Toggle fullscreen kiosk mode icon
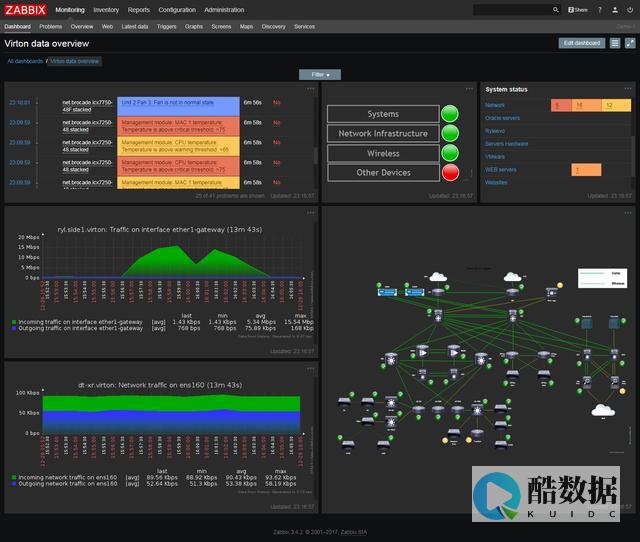Screen dimensions: 640x542 (x=630, y=43)
